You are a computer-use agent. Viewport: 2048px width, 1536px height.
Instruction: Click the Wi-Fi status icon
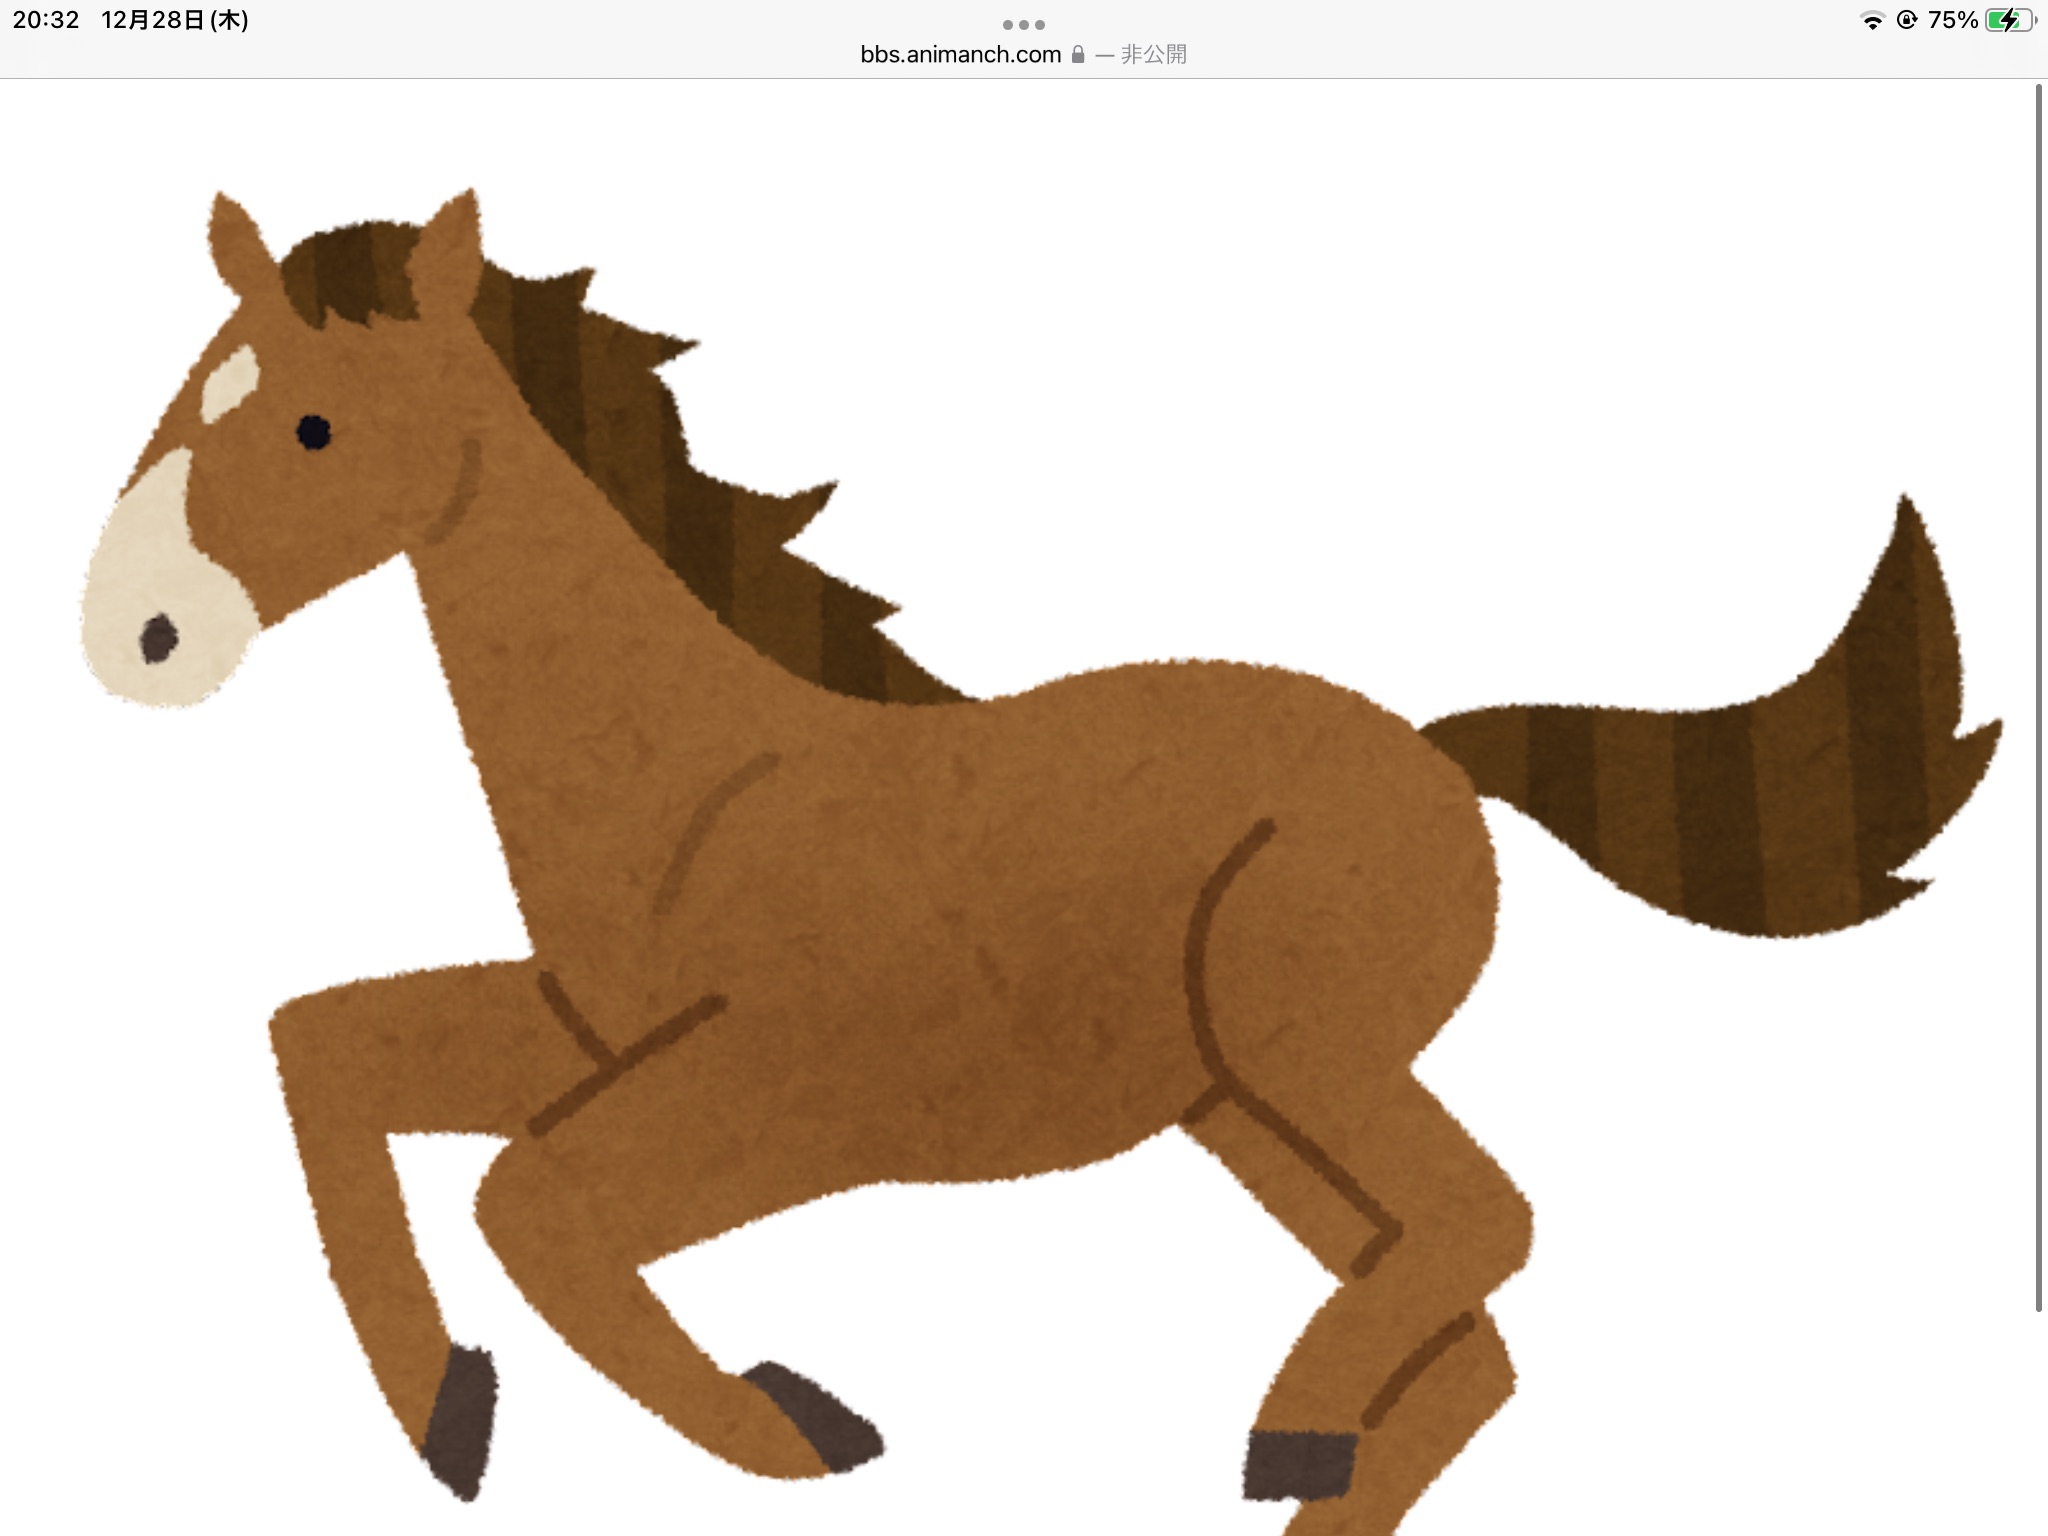click(1871, 21)
